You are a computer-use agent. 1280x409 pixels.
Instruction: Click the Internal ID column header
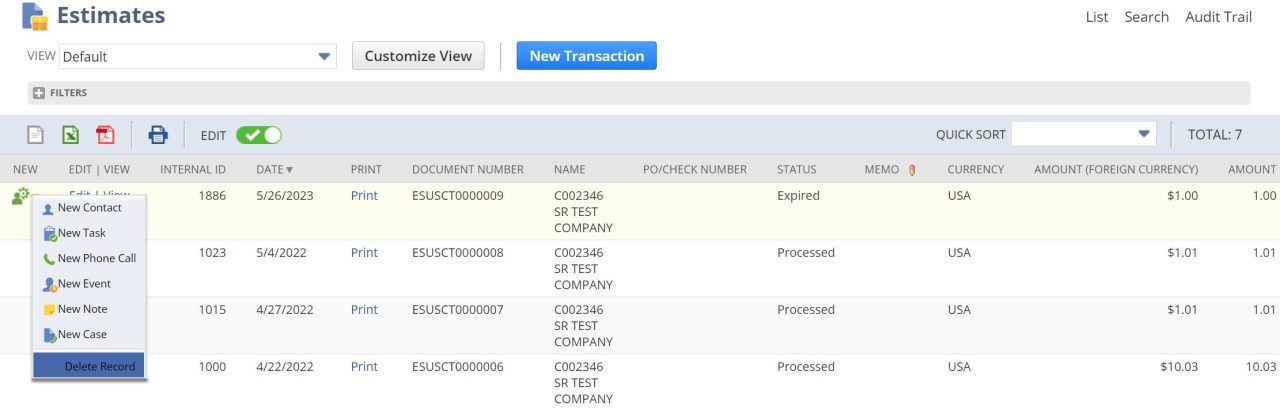click(x=193, y=170)
